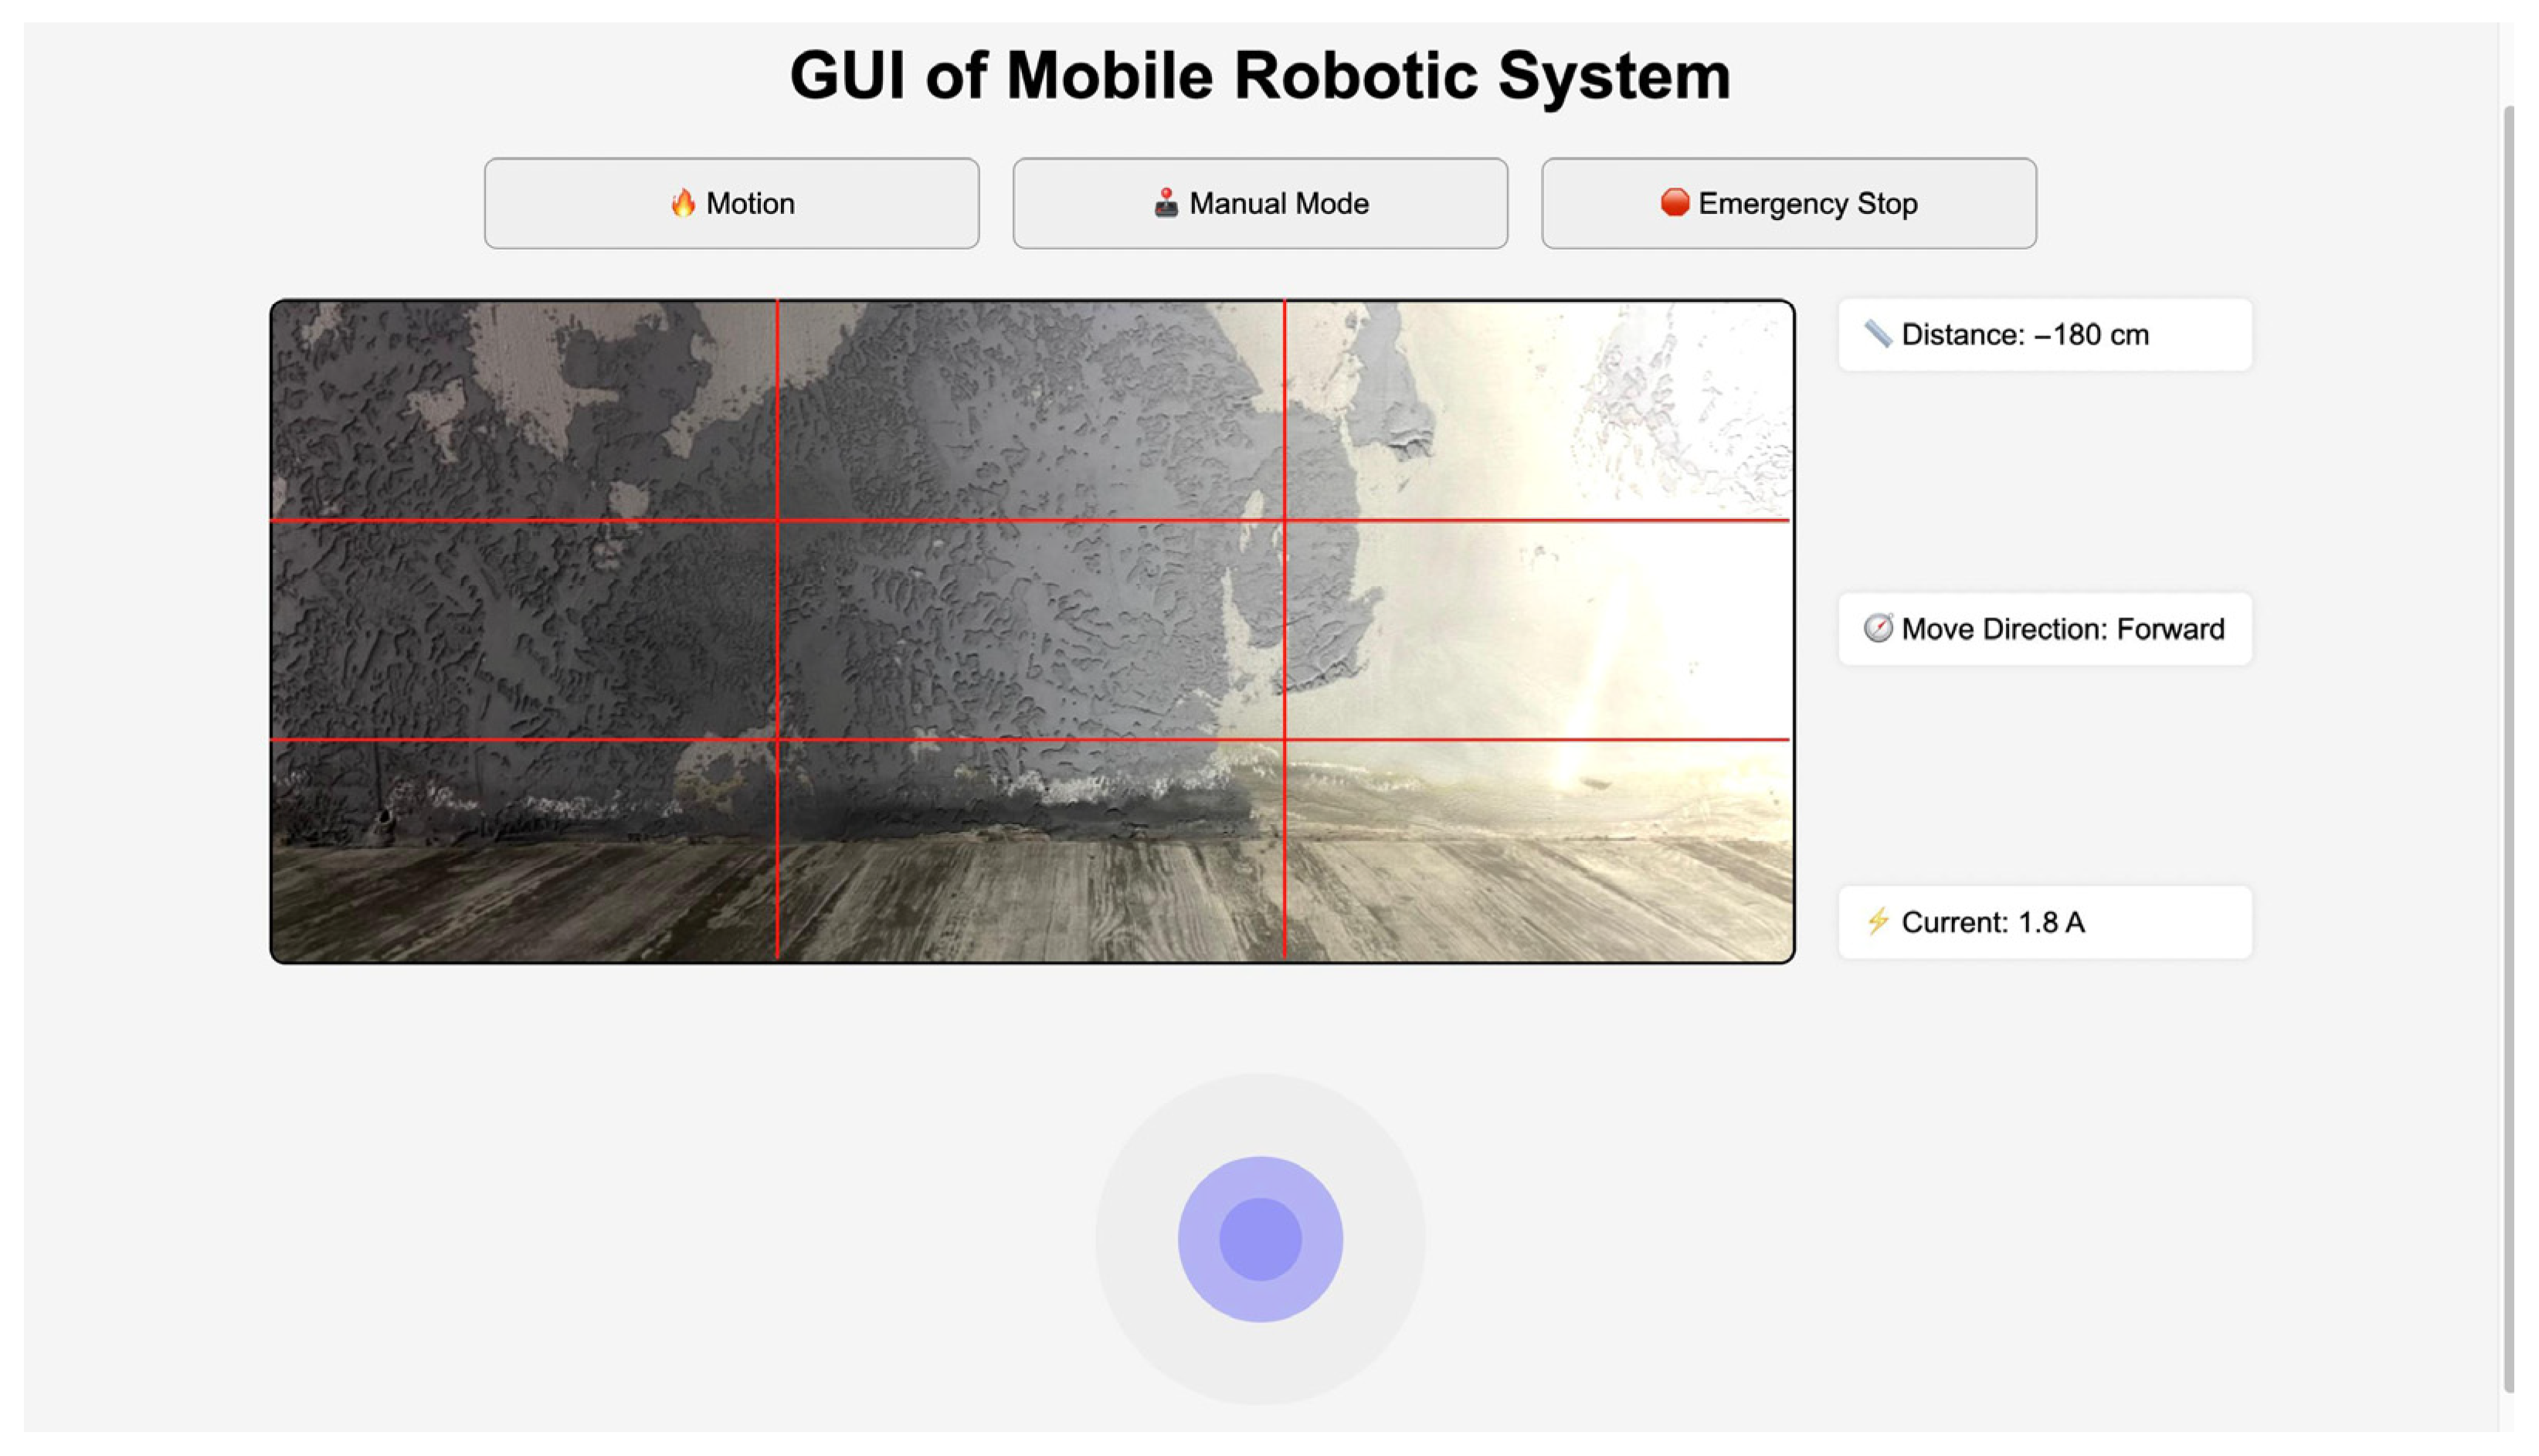Click the joystick center knob
This screenshot has height=1456, width=2539.
coord(1260,1239)
